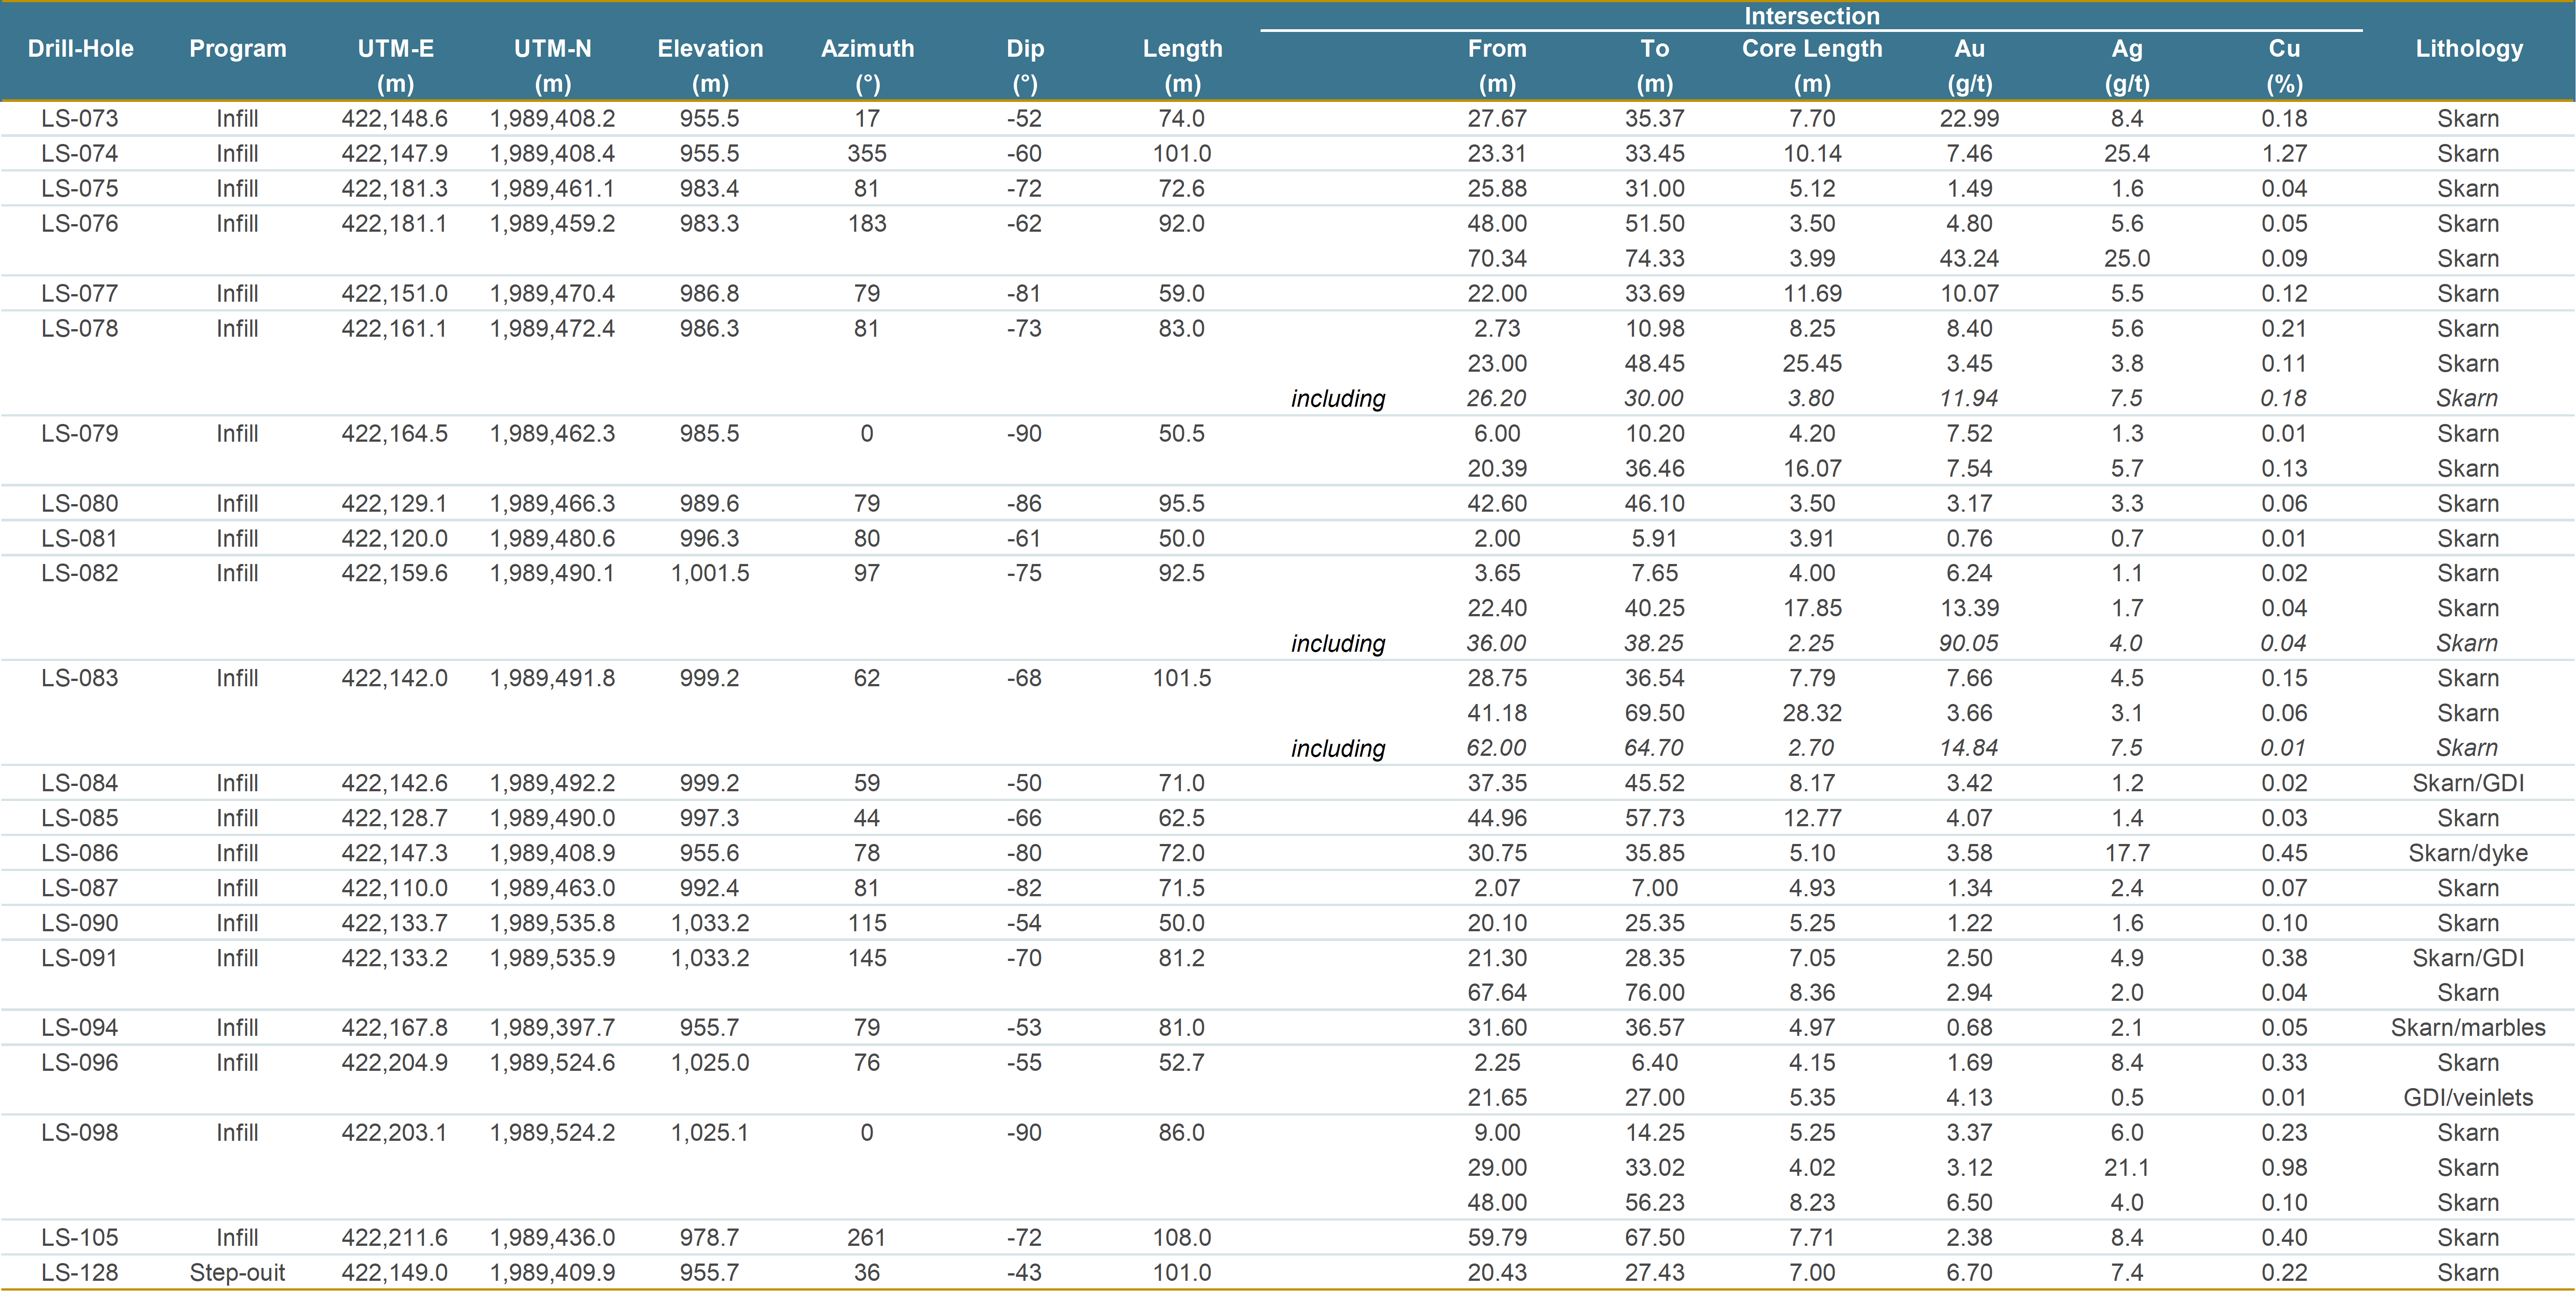Select the Cu value 1.27 for LS-074
This screenshot has width=2576, height=1291.
[2285, 153]
